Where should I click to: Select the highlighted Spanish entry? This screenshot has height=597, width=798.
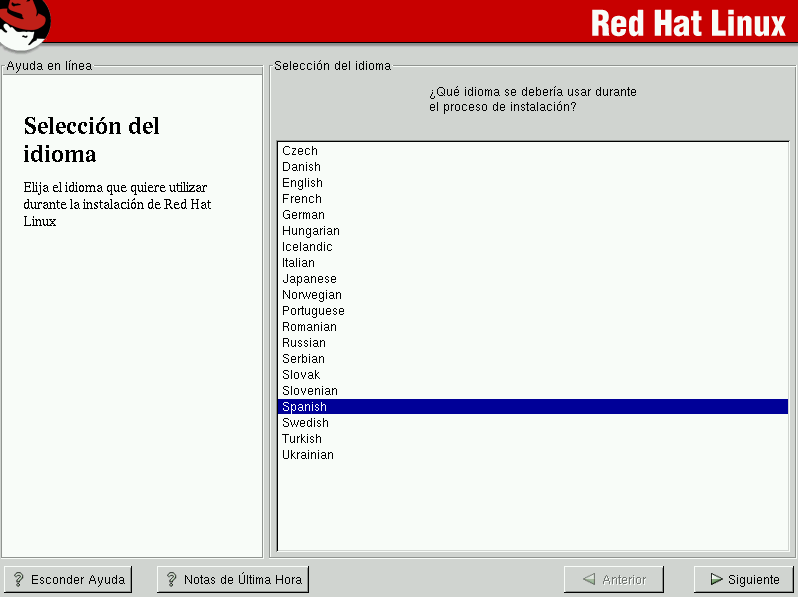305,407
